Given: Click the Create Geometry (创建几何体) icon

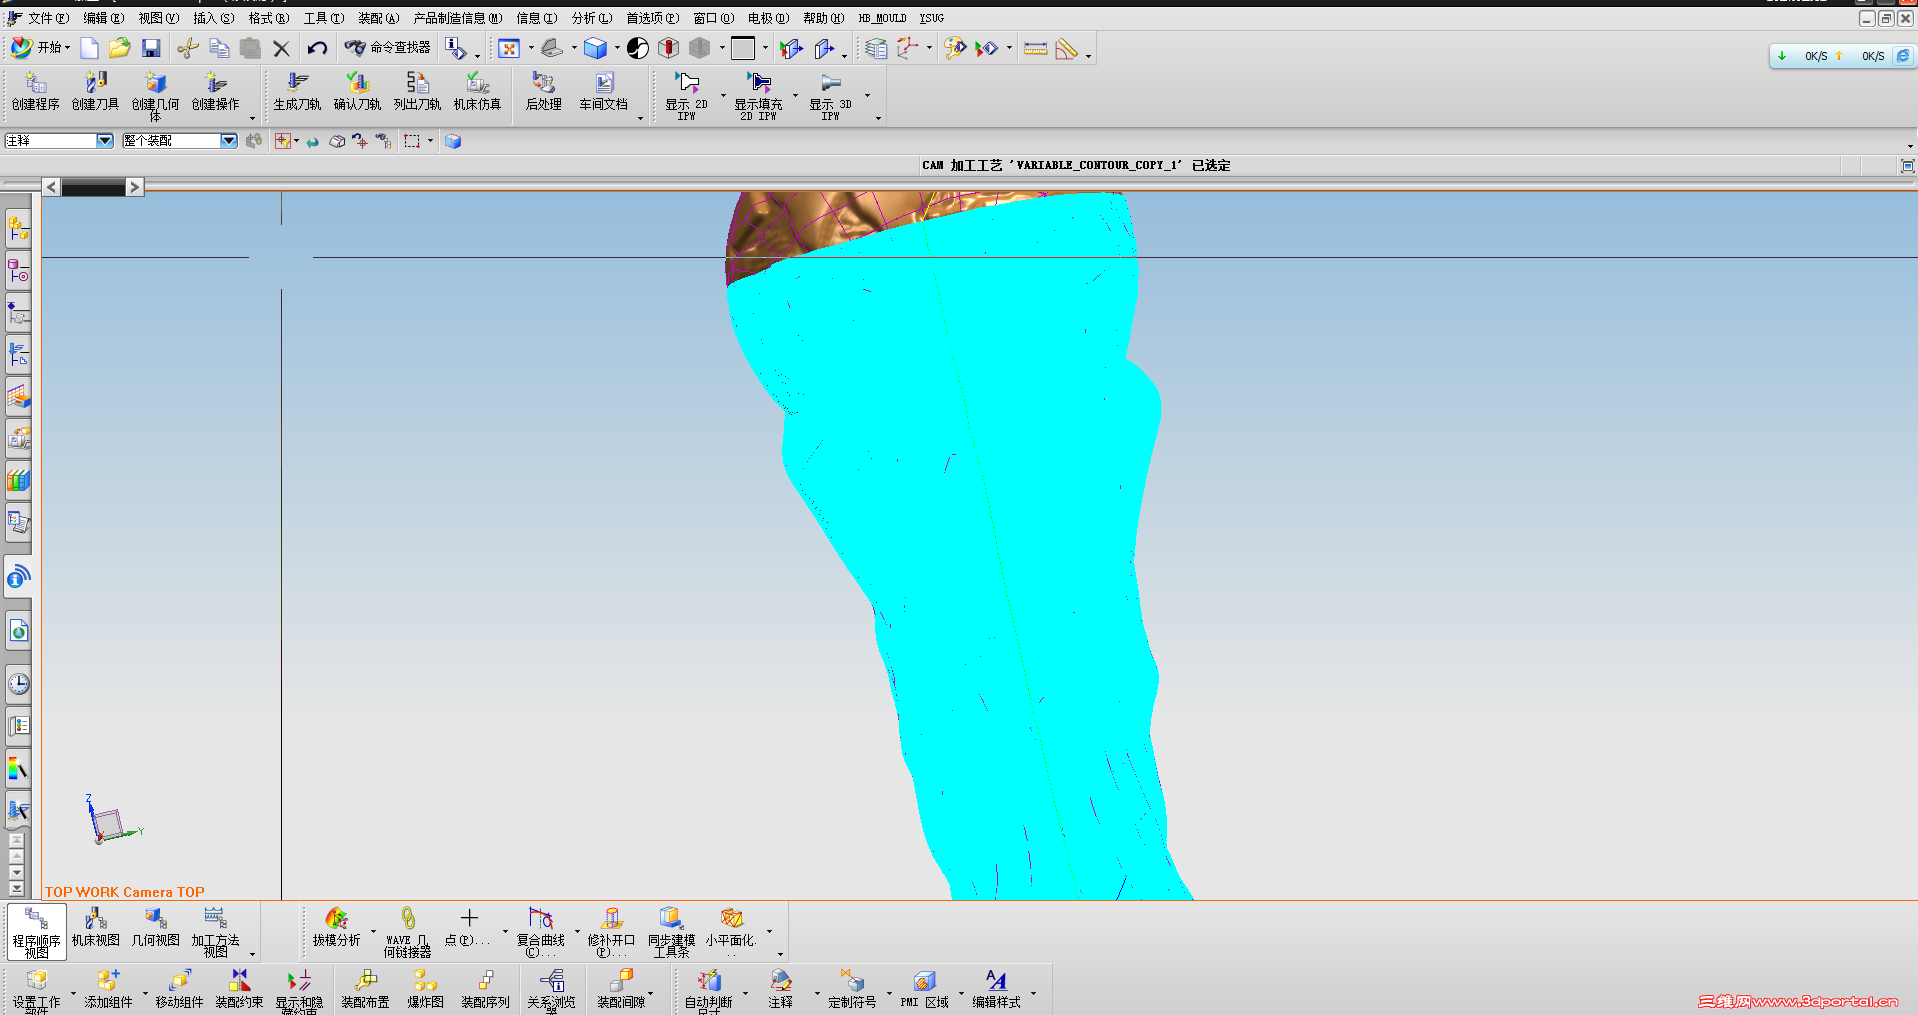Looking at the screenshot, I should pos(156,96).
